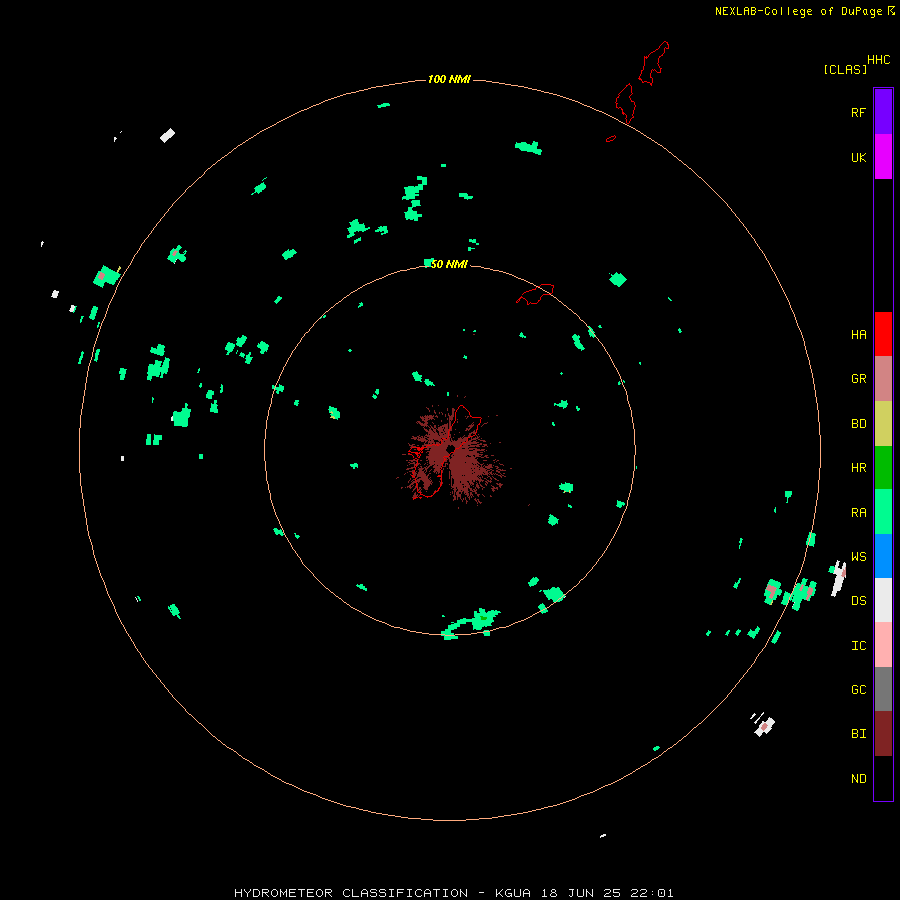Click the "DS" legend label
This screenshot has width=900, height=900.
click(858, 601)
